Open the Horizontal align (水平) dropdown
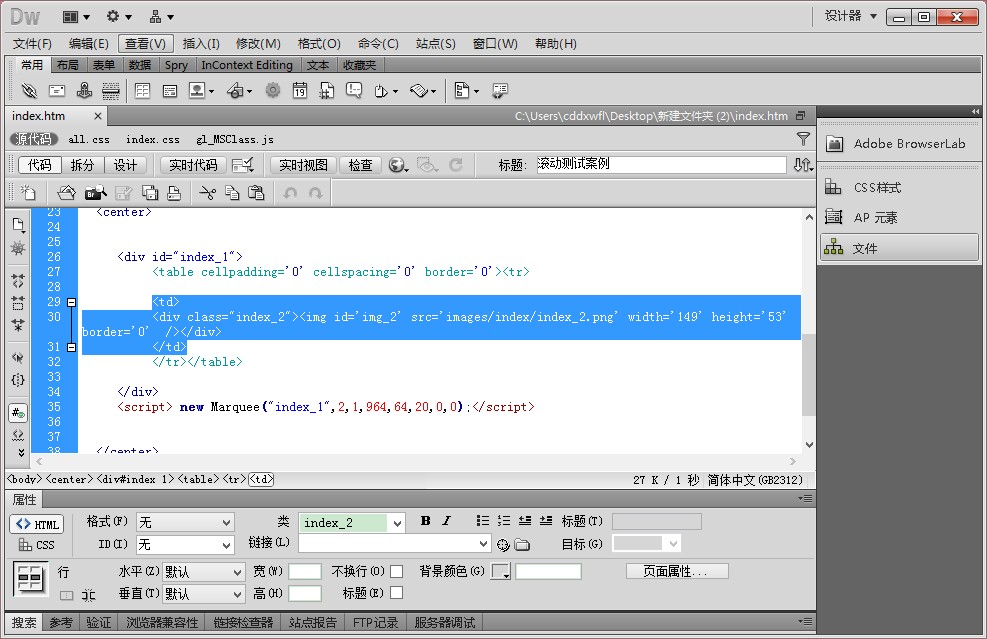 (x=203, y=572)
